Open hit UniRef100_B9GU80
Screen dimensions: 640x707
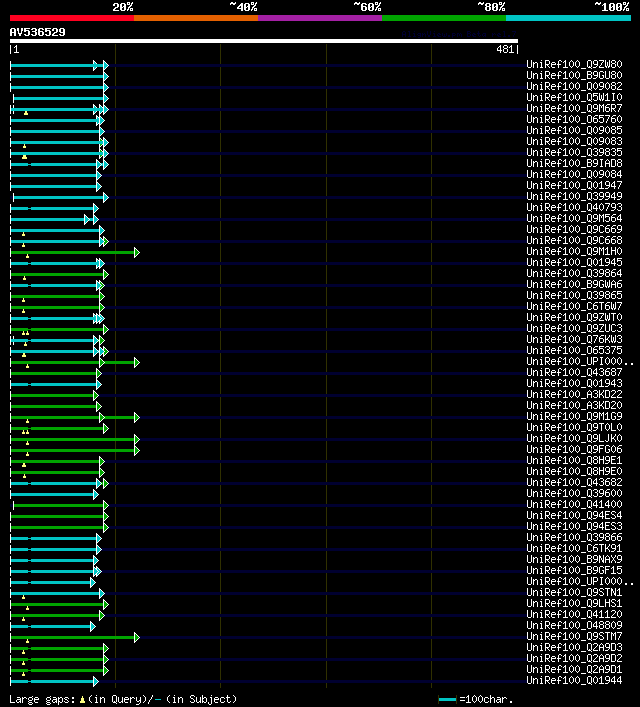tap(574, 75)
